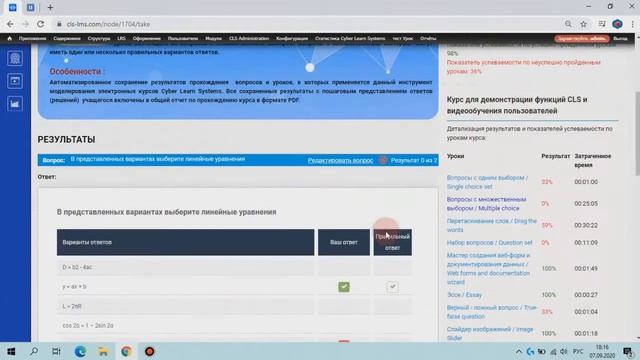Bookmark this page with star icon
Image resolution: width=640 pixels, height=360 pixels.
(x=584, y=24)
